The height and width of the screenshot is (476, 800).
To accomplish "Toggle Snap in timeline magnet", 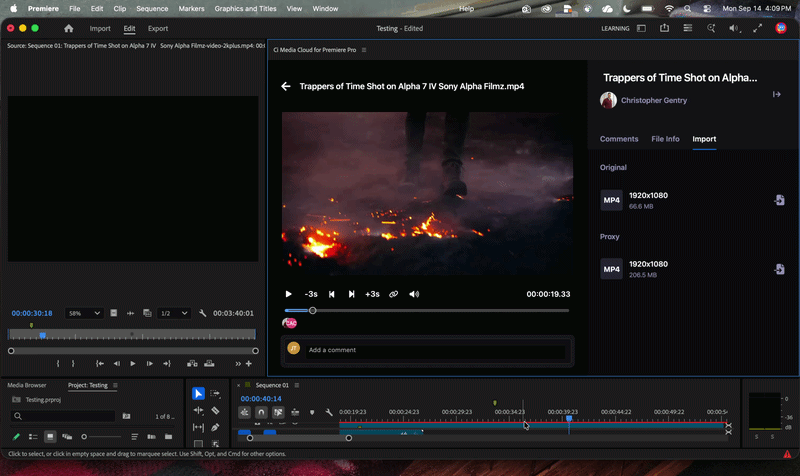I will 261,412.
